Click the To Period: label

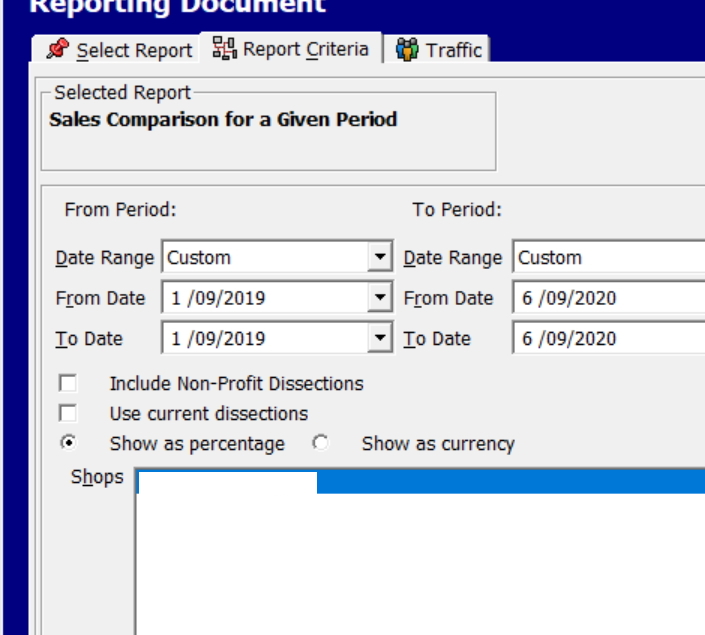click(x=457, y=210)
